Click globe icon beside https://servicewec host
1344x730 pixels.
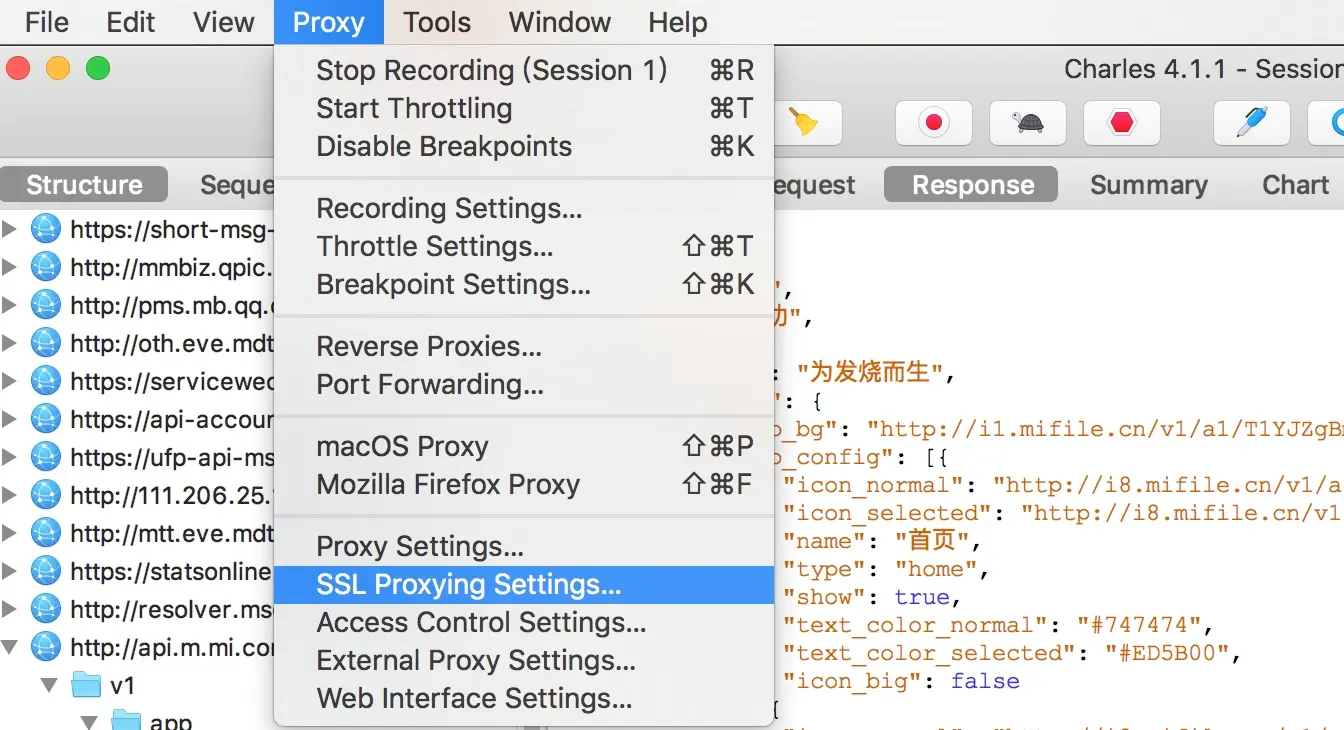tap(46, 381)
